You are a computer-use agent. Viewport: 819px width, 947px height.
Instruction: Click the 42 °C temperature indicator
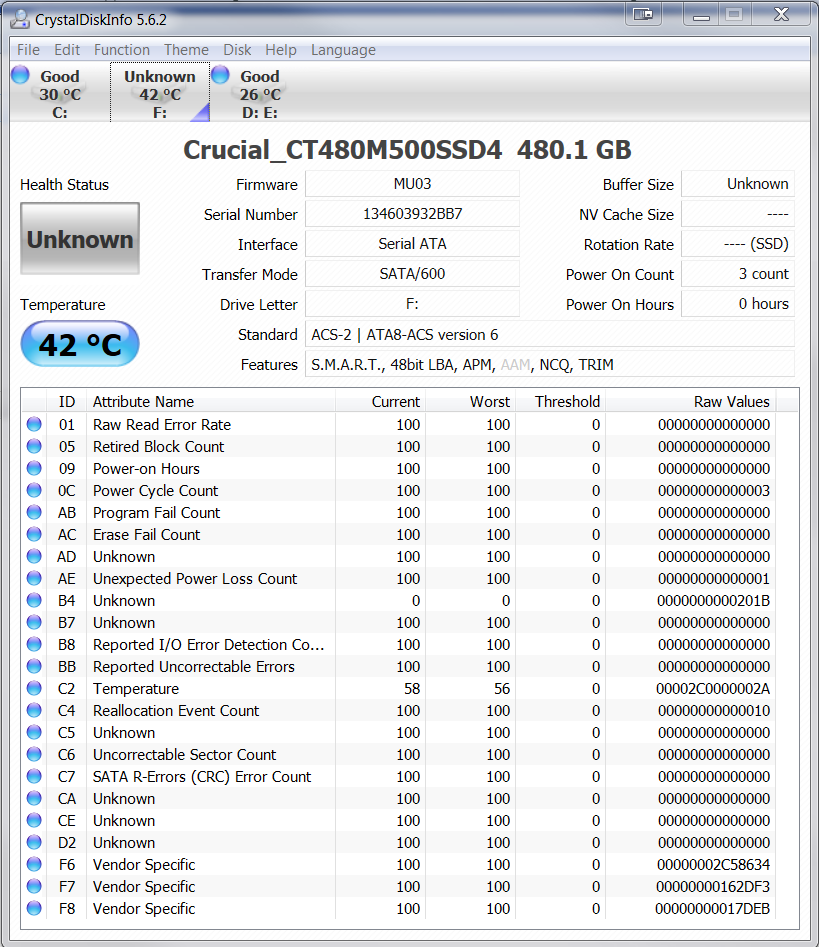[80, 345]
